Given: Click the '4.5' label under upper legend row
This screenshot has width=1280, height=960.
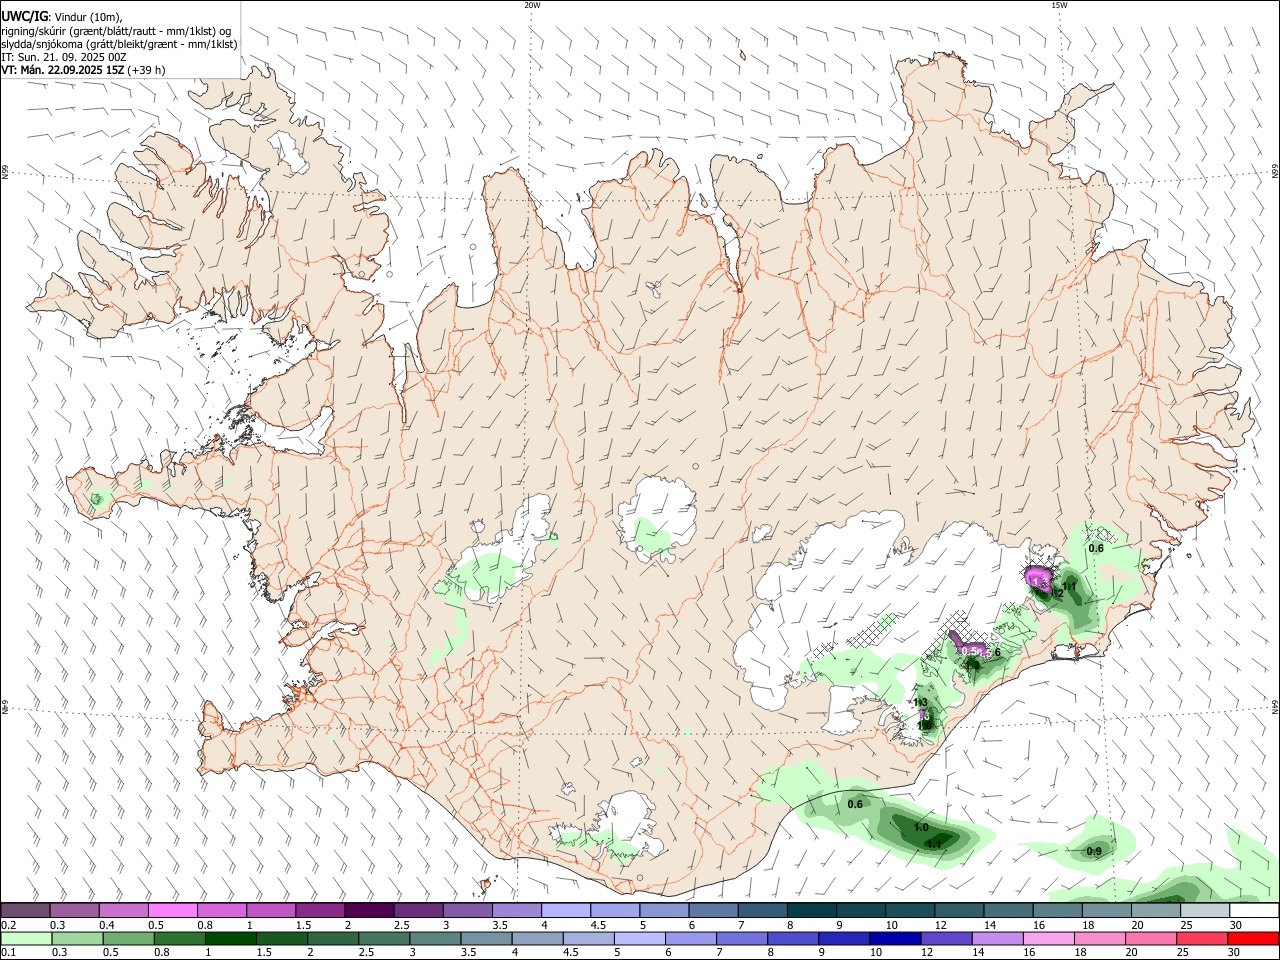Looking at the screenshot, I should click(x=598, y=925).
